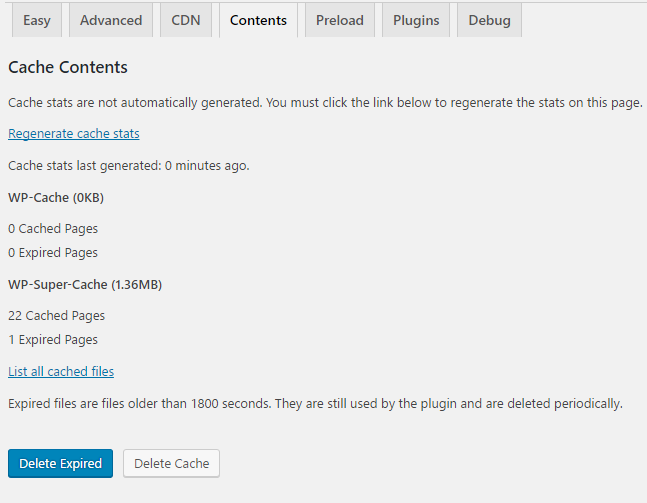Click the 22 Cached Pages text

click(56, 315)
